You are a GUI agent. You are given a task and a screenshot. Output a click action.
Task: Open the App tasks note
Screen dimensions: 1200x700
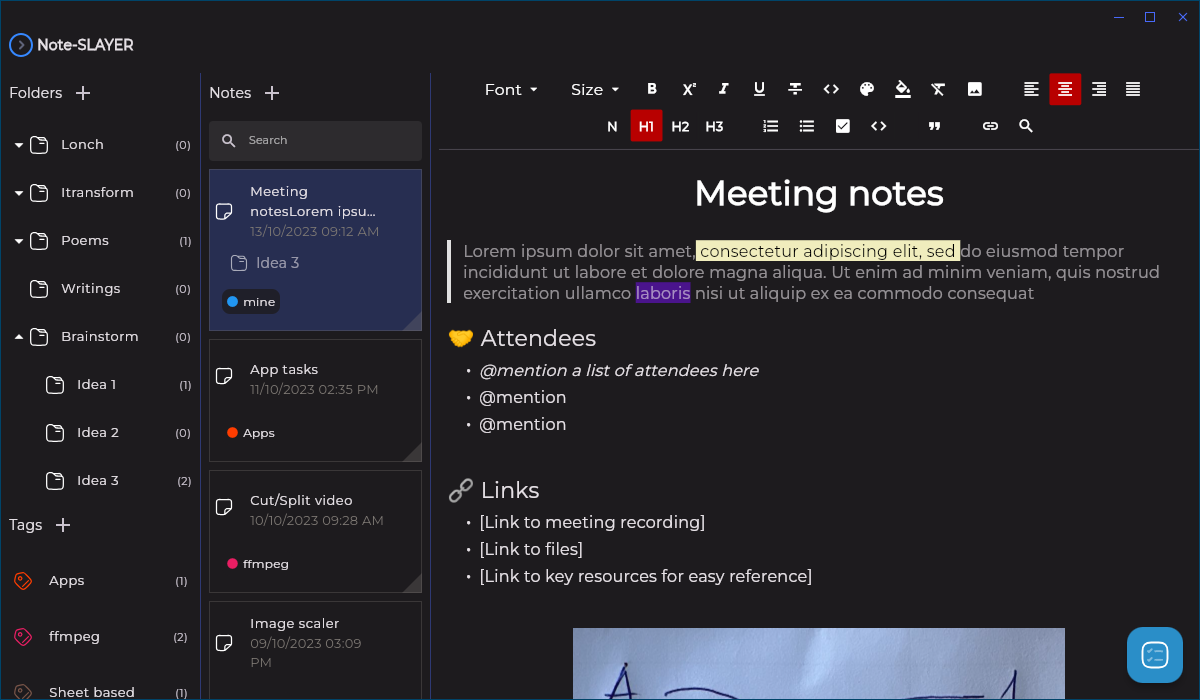click(x=315, y=400)
